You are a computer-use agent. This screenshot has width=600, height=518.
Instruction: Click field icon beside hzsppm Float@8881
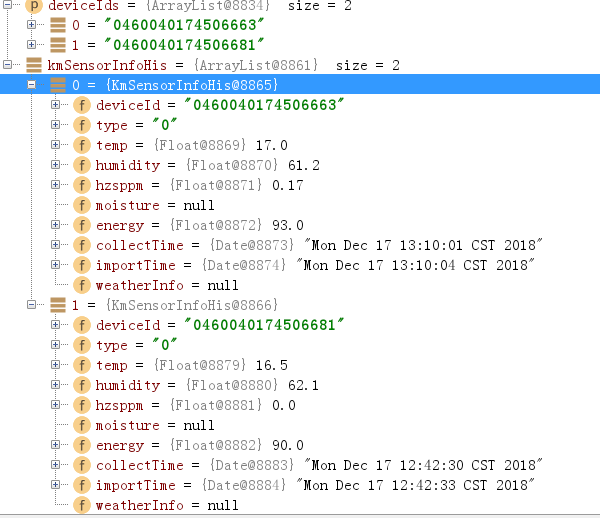82,405
